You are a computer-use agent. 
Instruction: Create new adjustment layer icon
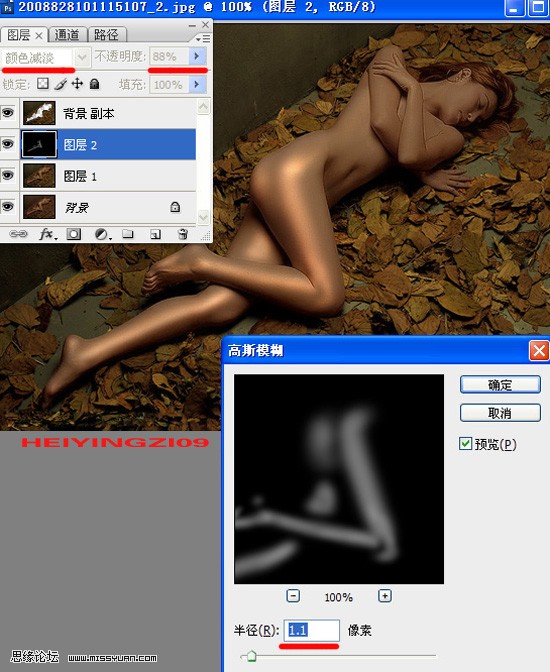(102, 234)
